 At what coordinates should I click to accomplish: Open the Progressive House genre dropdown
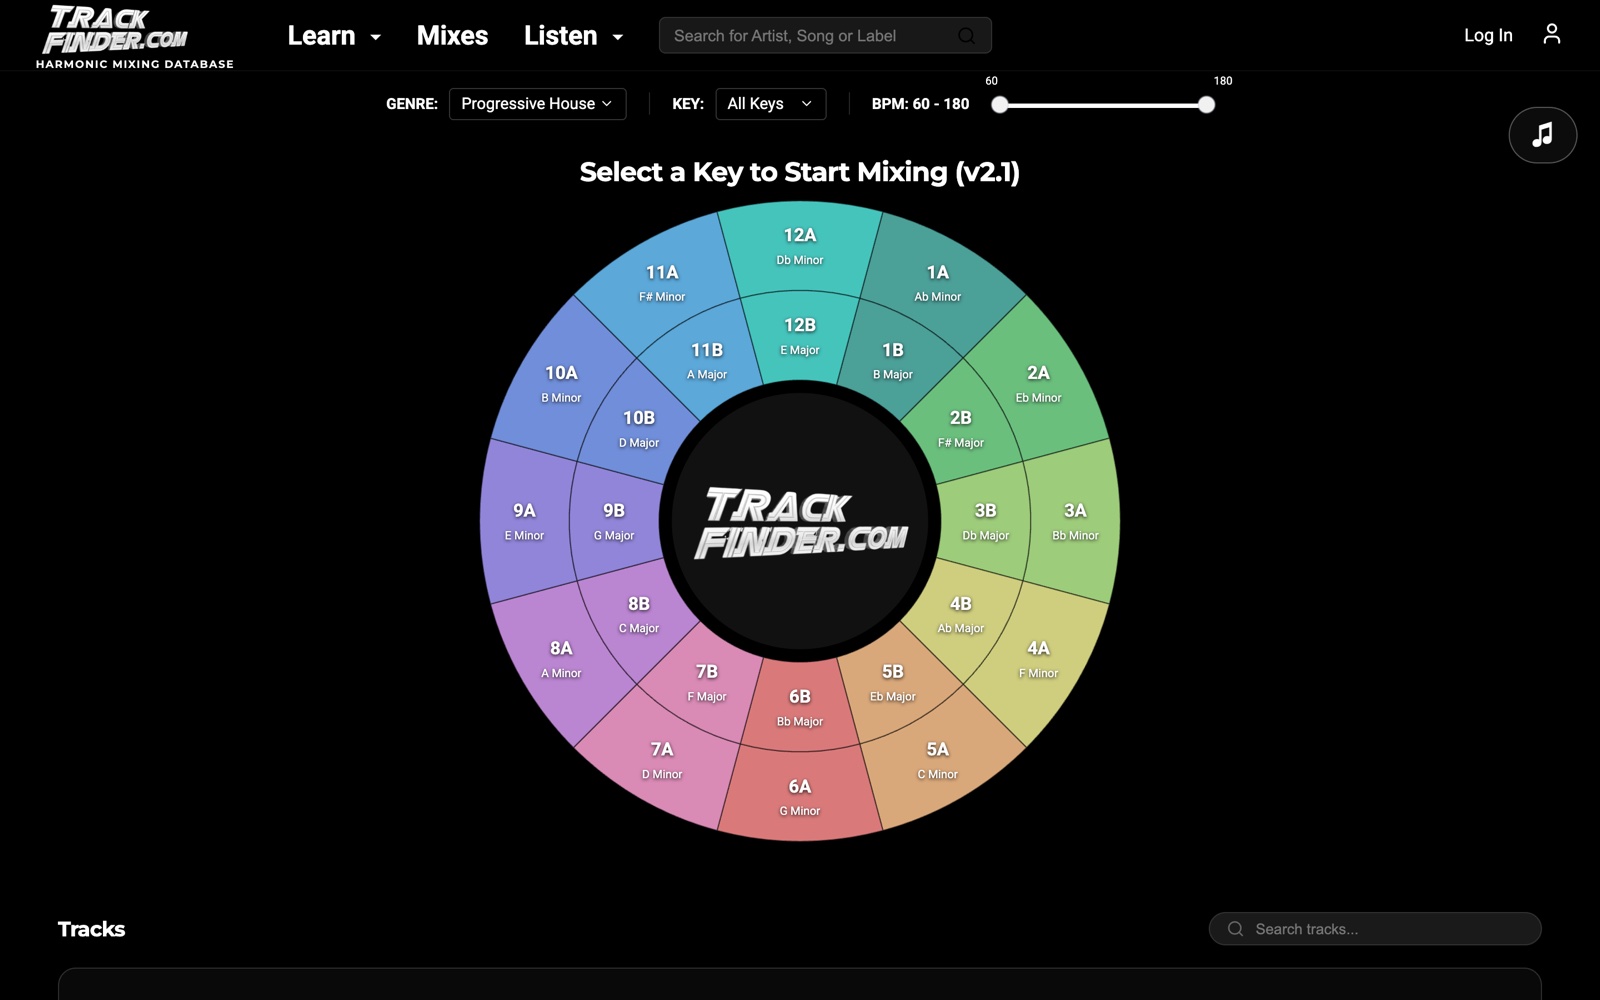click(x=537, y=104)
